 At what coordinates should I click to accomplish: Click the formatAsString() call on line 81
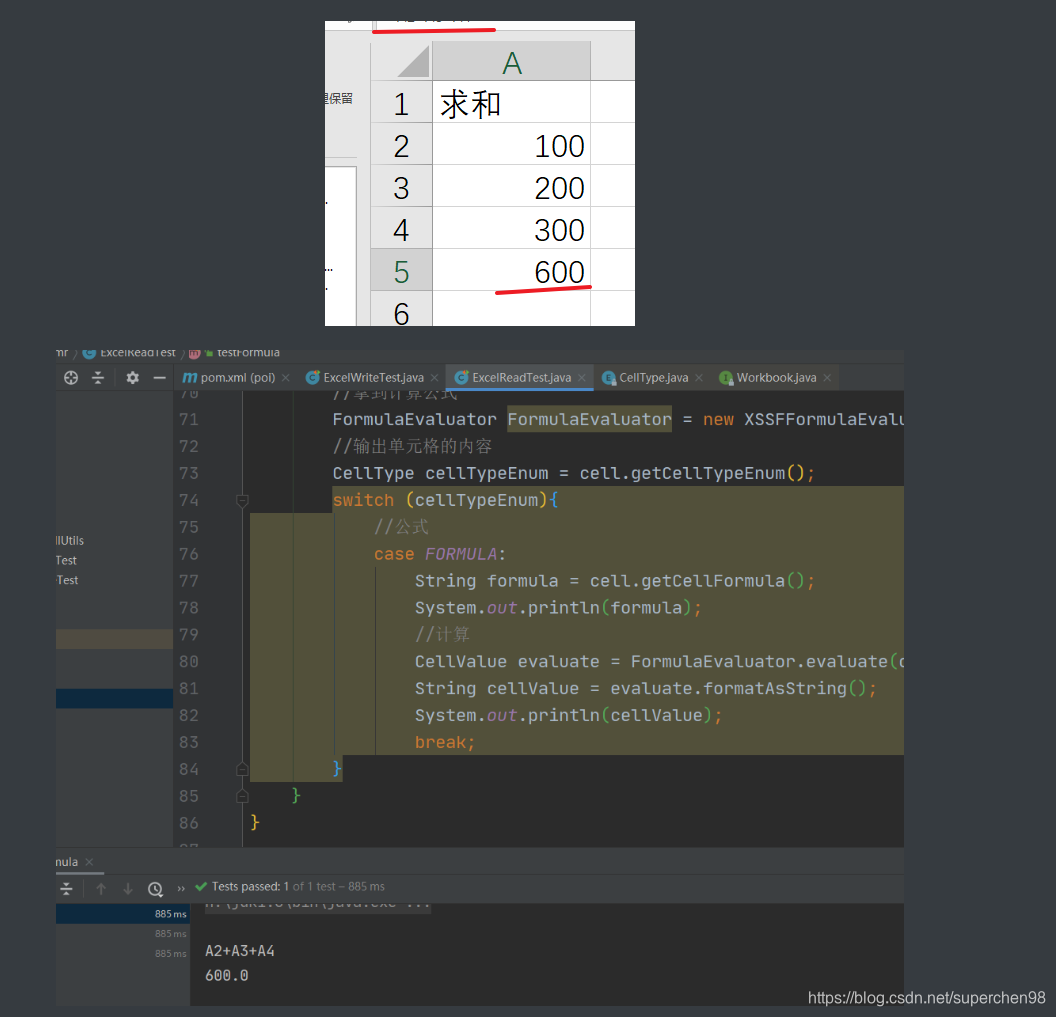pos(785,688)
